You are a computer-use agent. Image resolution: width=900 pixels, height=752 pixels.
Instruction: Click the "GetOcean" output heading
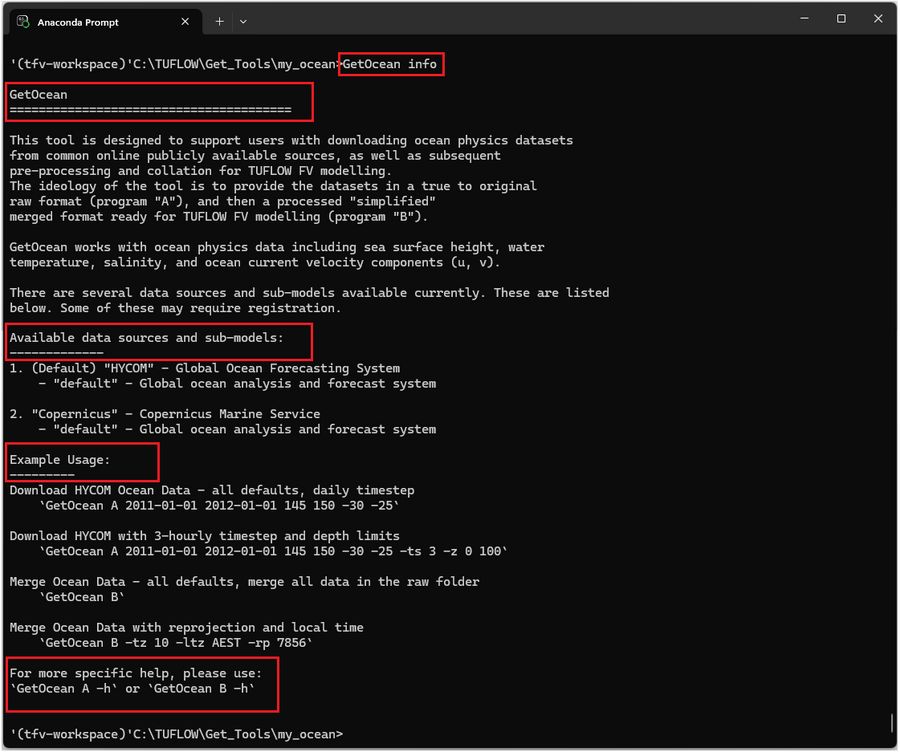click(38, 95)
